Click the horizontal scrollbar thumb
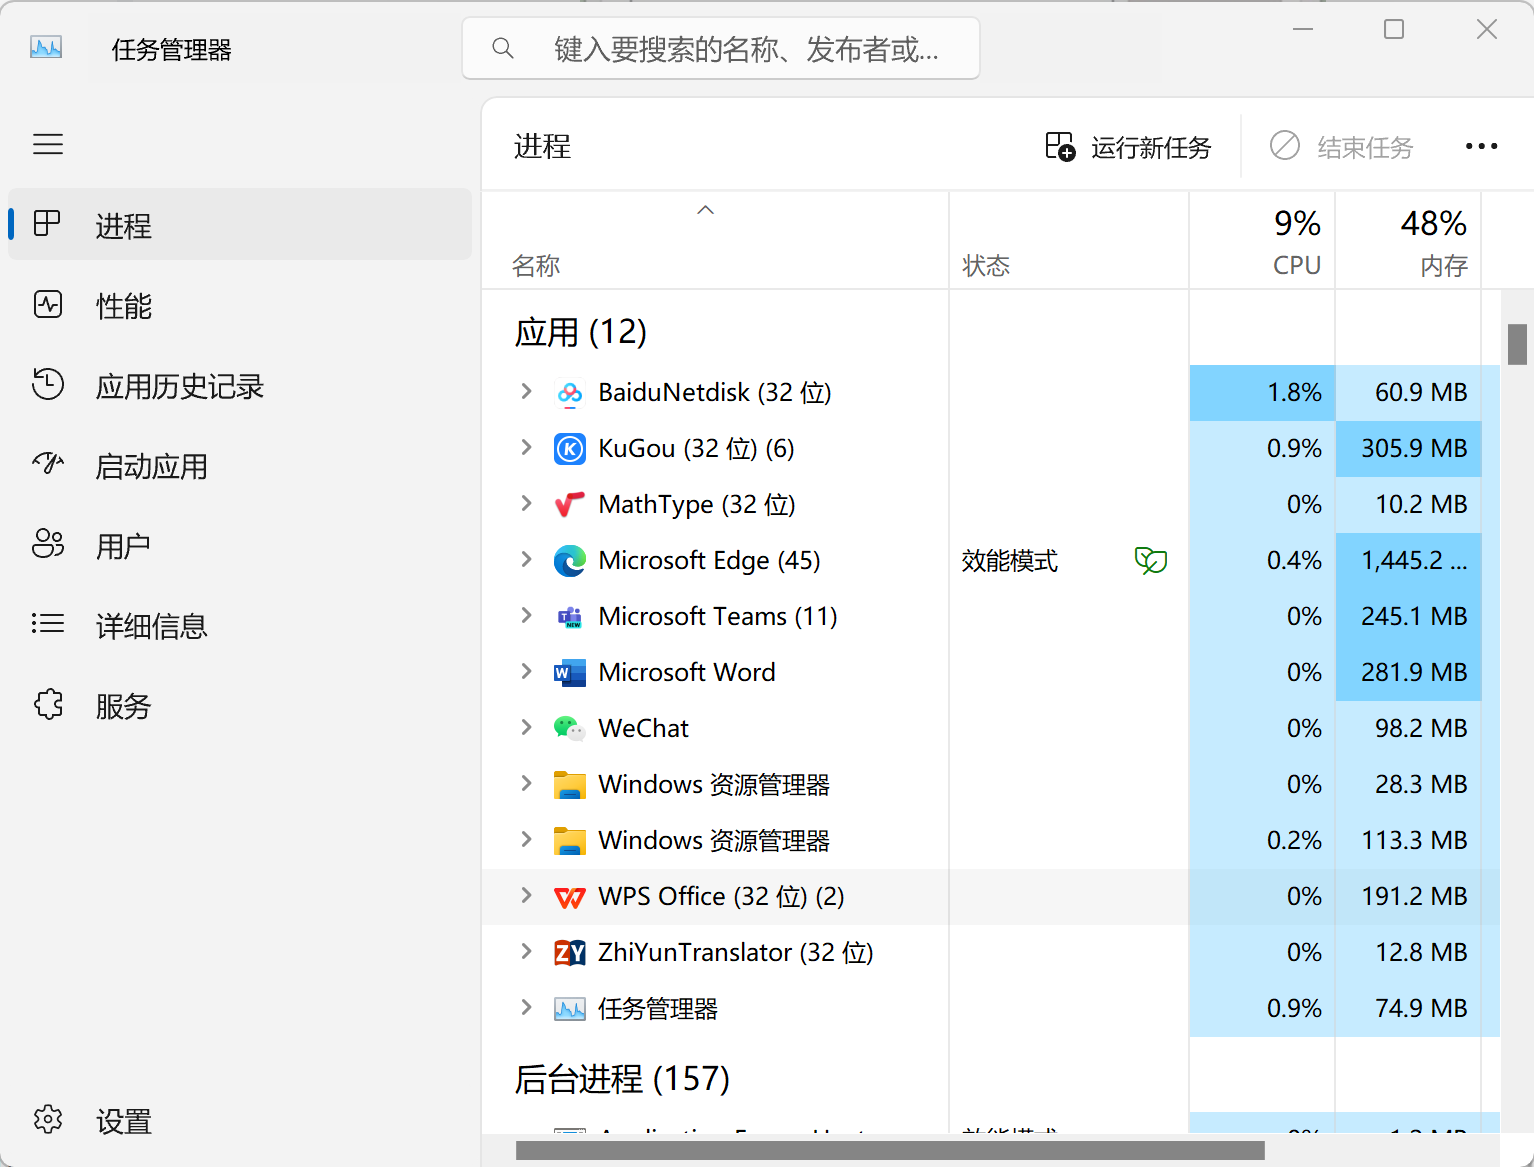The height and width of the screenshot is (1167, 1534). coord(890,1151)
